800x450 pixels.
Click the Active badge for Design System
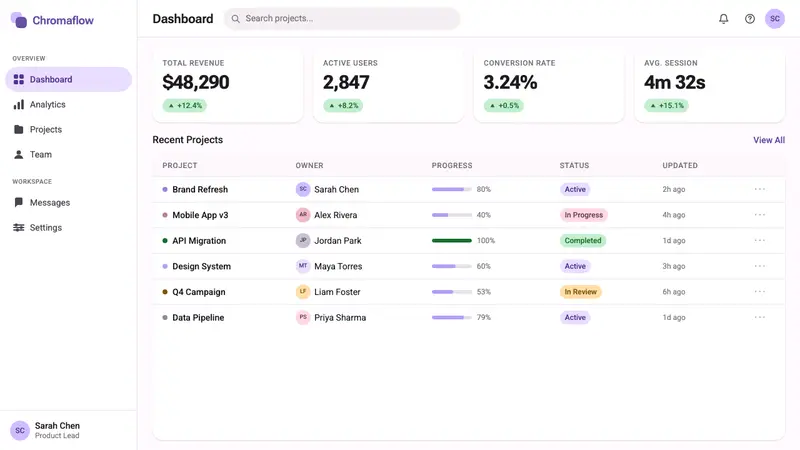tap(575, 266)
